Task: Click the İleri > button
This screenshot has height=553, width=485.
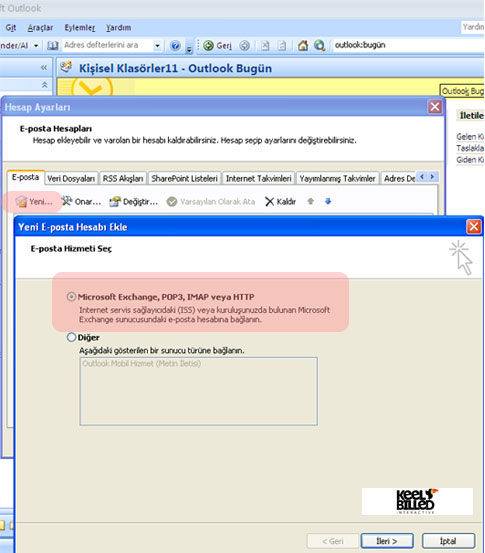Action: pos(387,541)
